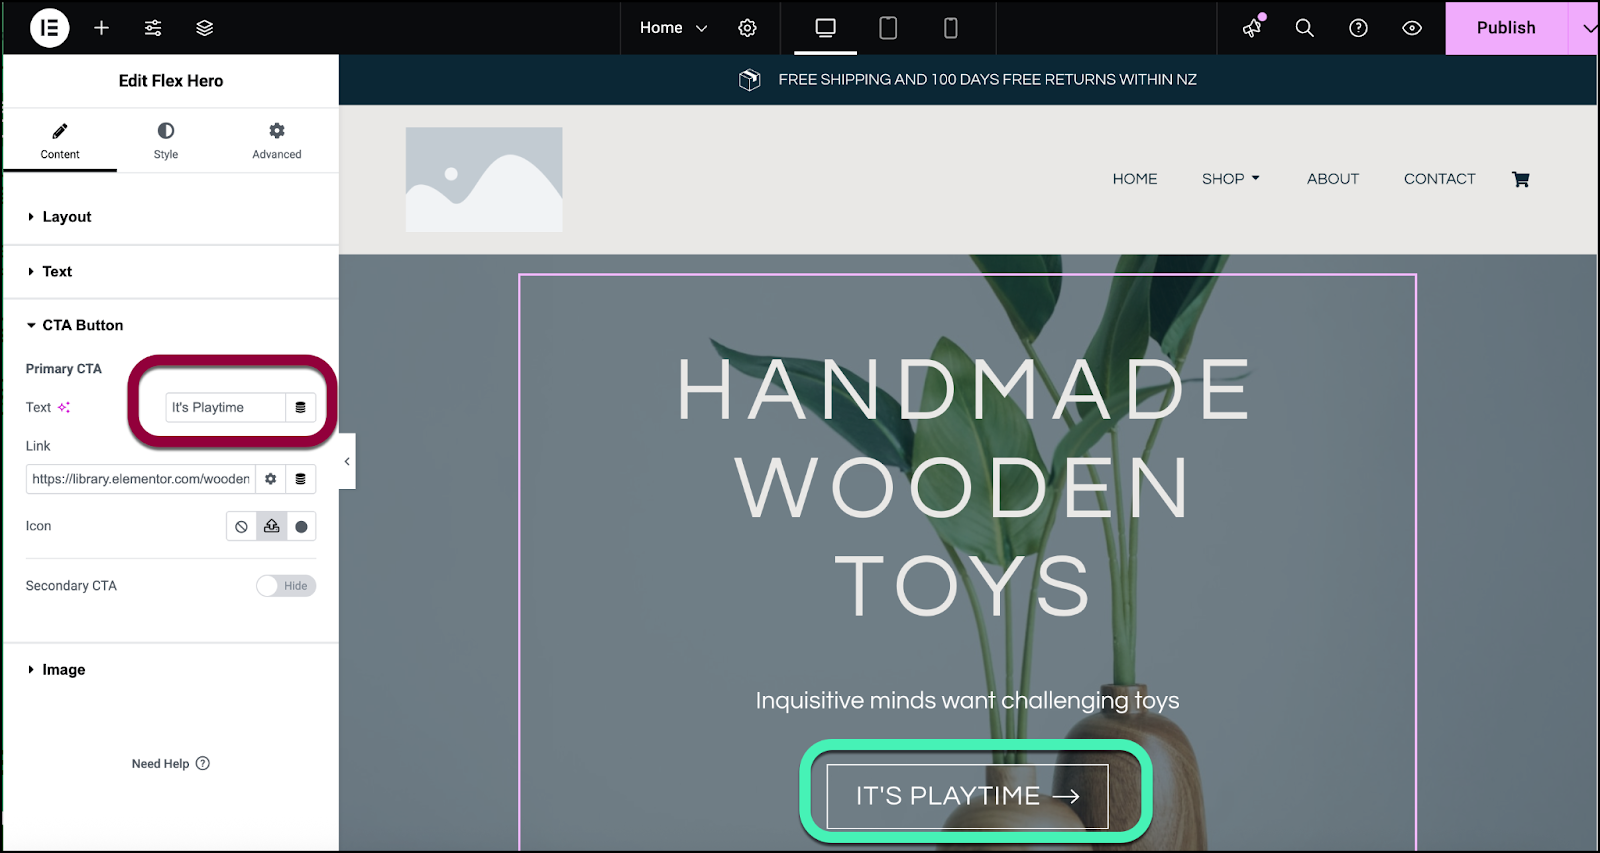Screen dimensions: 1600x853
Task: Switch to the Advanced tab
Action: tap(277, 141)
